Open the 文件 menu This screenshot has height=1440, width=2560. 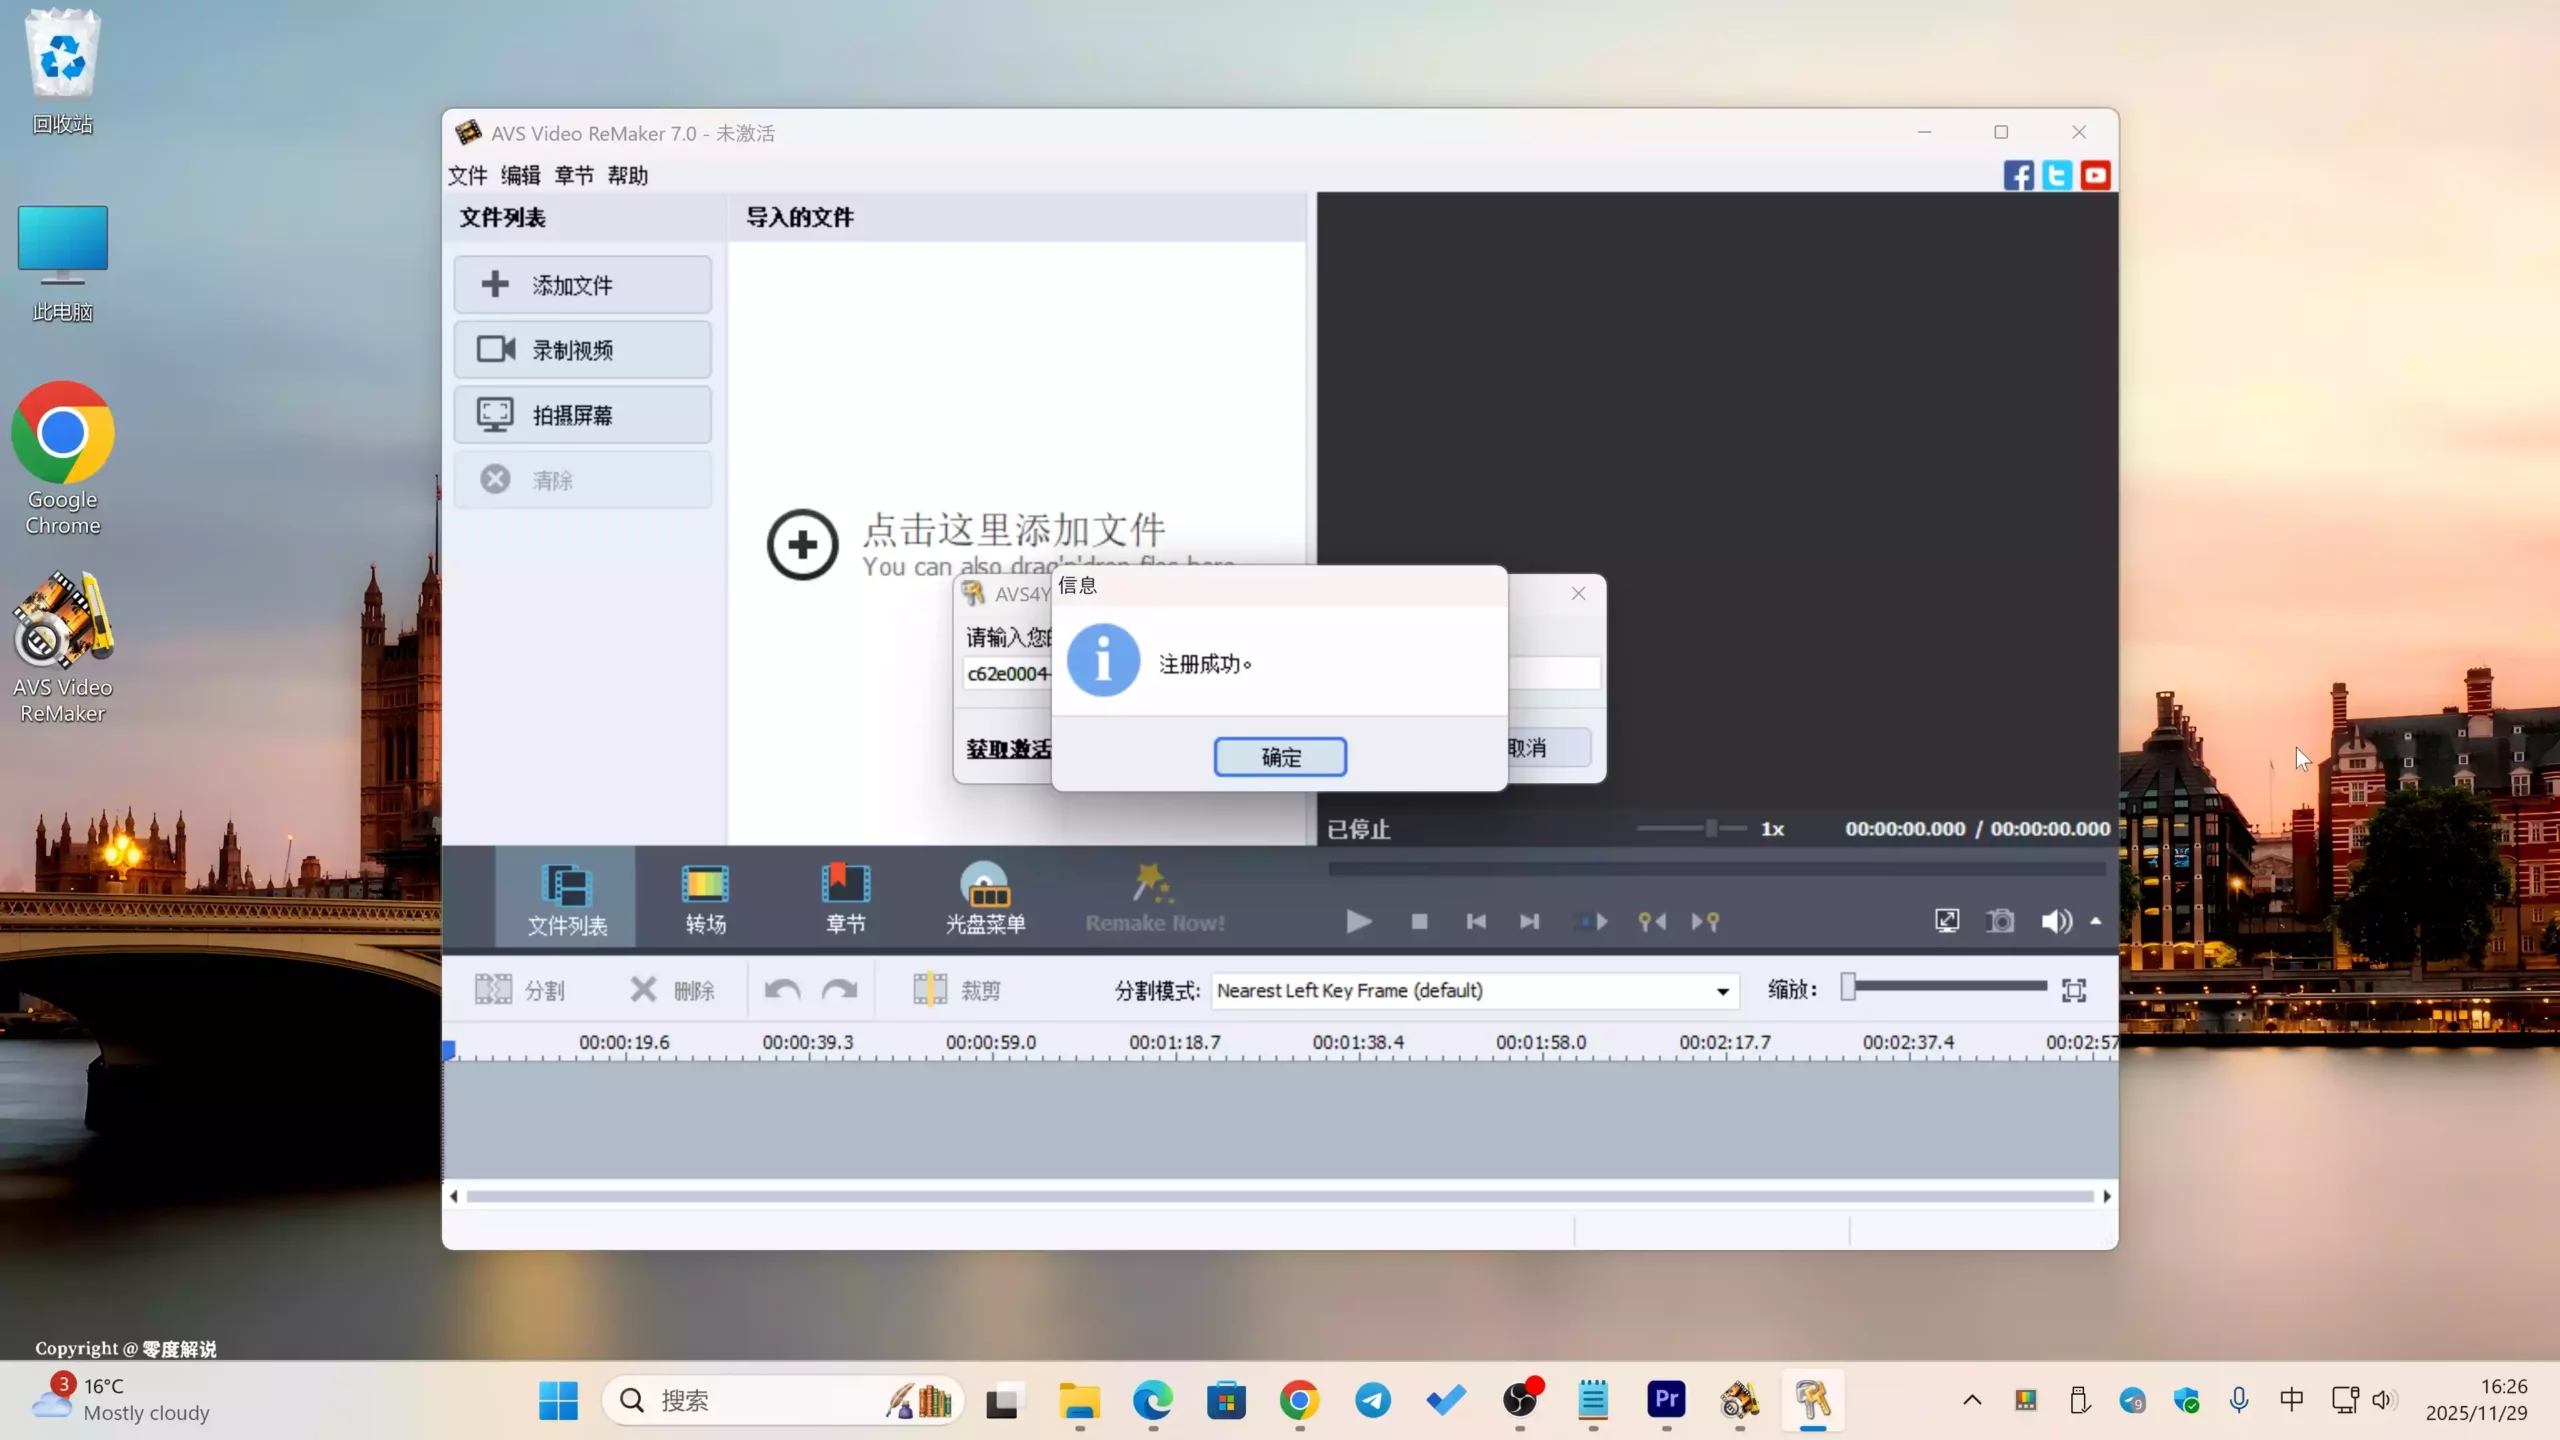tap(467, 175)
